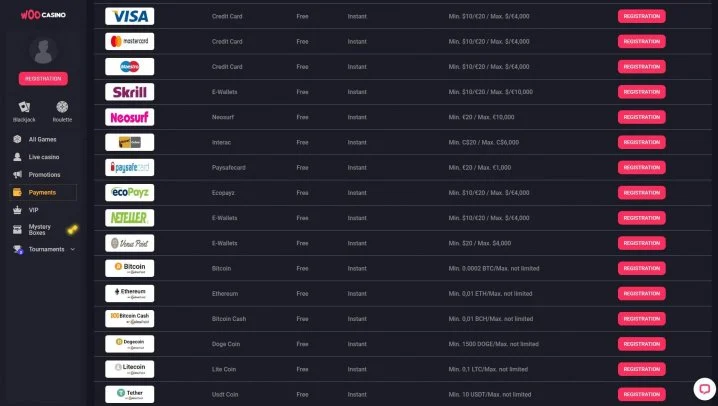The width and height of the screenshot is (718, 406).
Task: Click the Bitcoin payment logo
Action: (x=129, y=268)
